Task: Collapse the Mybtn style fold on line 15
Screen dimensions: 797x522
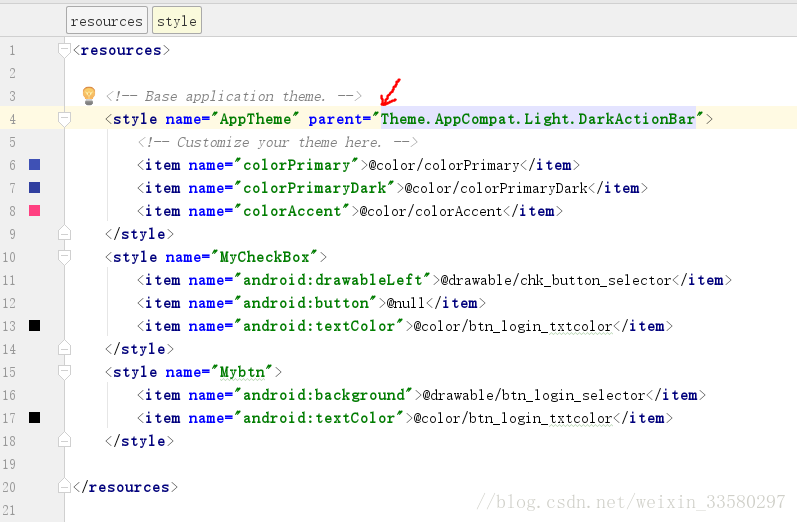Action: tap(64, 372)
